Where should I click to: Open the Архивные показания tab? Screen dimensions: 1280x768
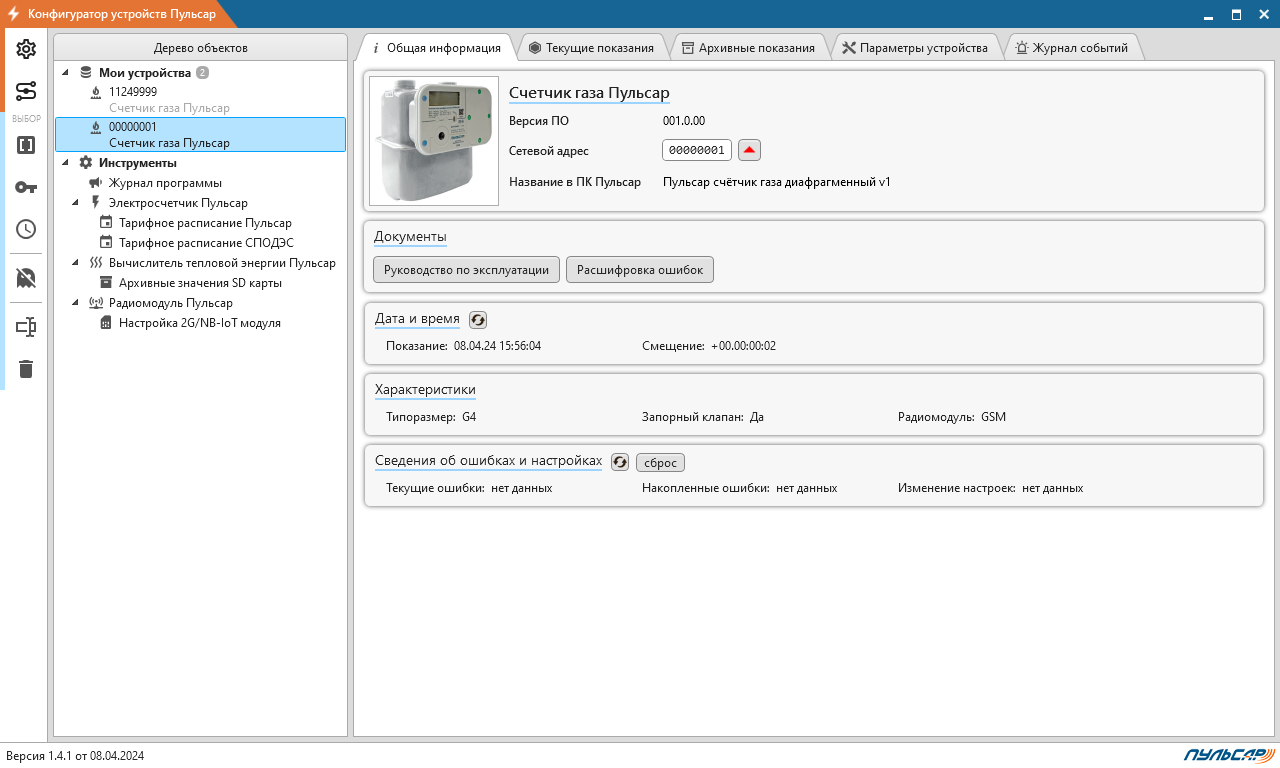pyautogui.click(x=748, y=47)
